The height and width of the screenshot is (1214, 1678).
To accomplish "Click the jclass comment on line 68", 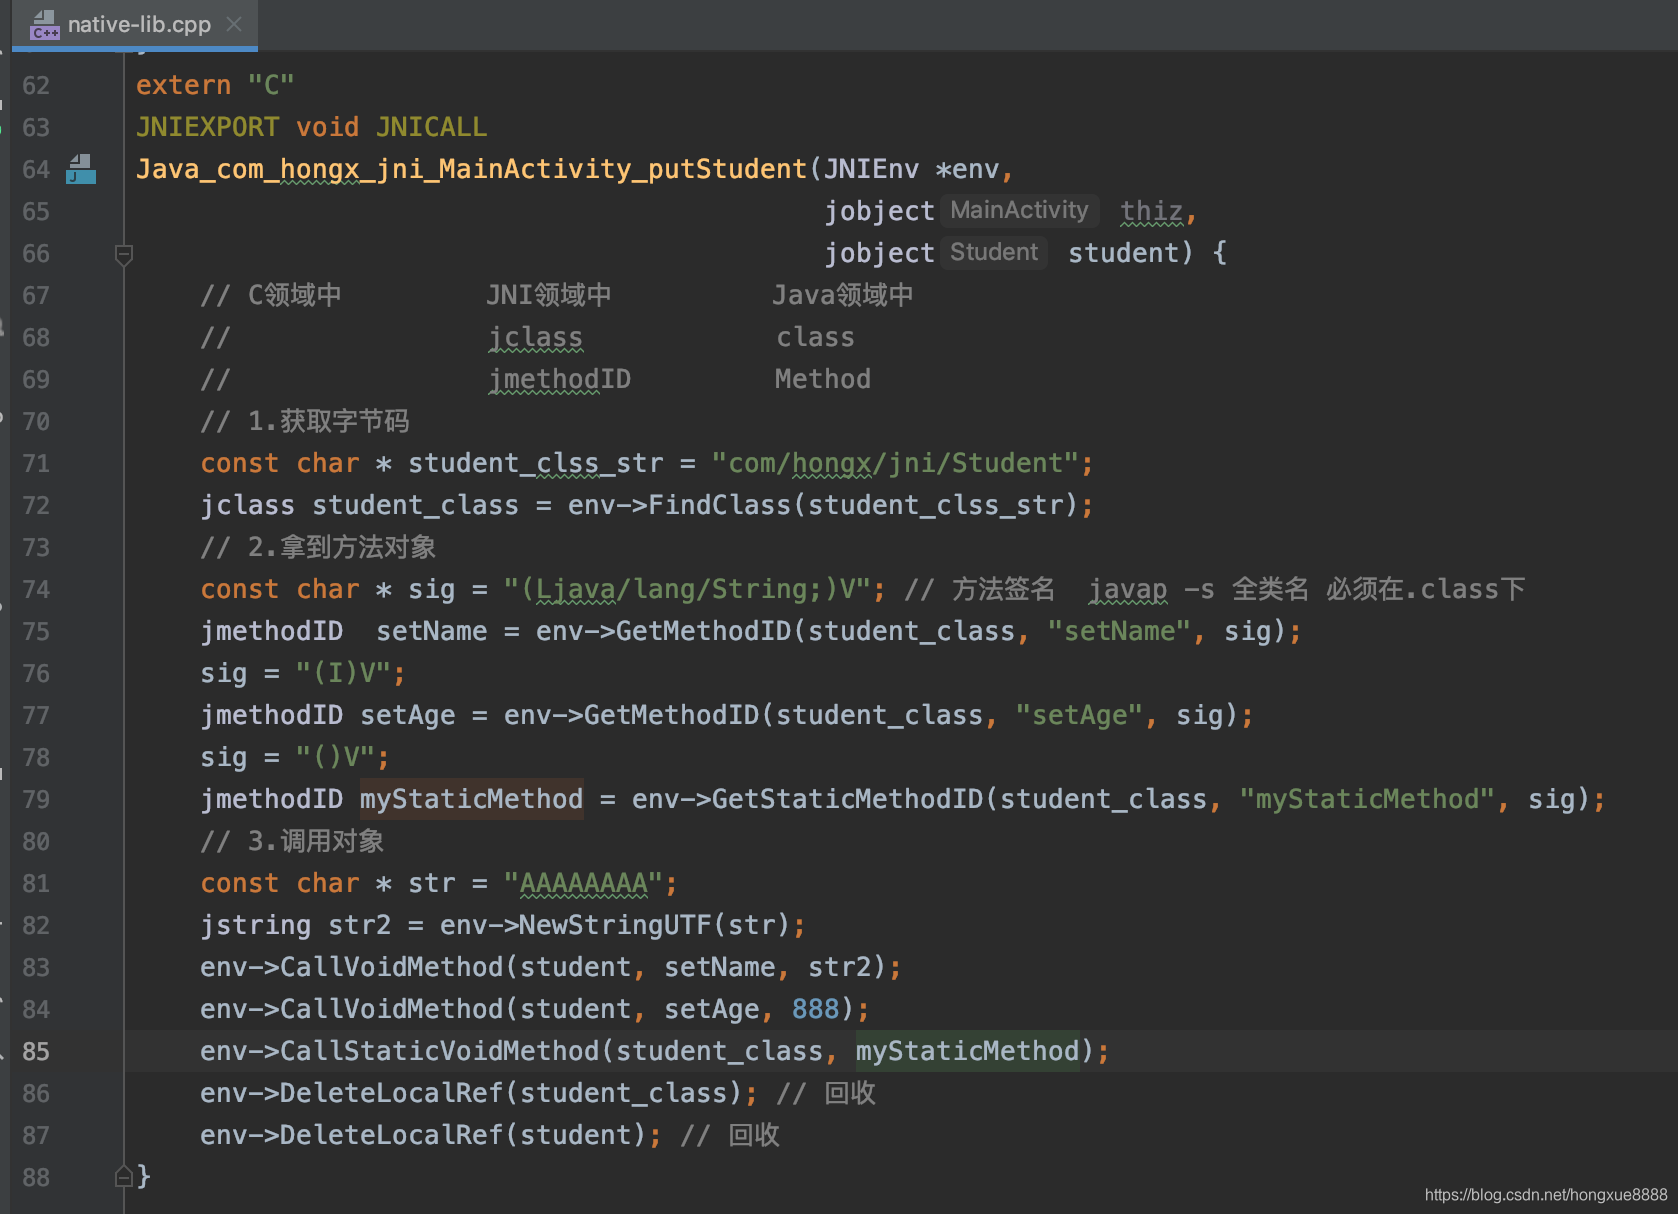I will [x=535, y=337].
